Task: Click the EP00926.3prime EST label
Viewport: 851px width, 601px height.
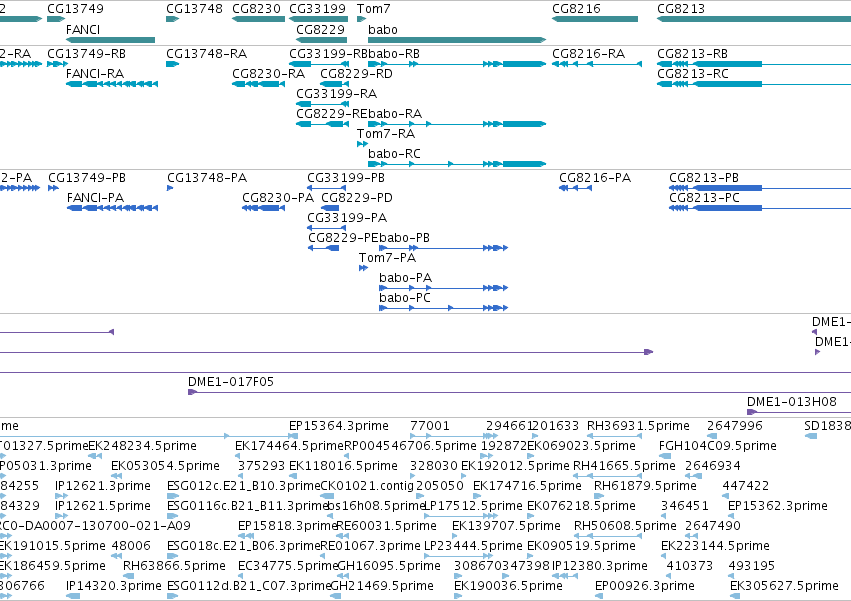Action: pos(645,586)
